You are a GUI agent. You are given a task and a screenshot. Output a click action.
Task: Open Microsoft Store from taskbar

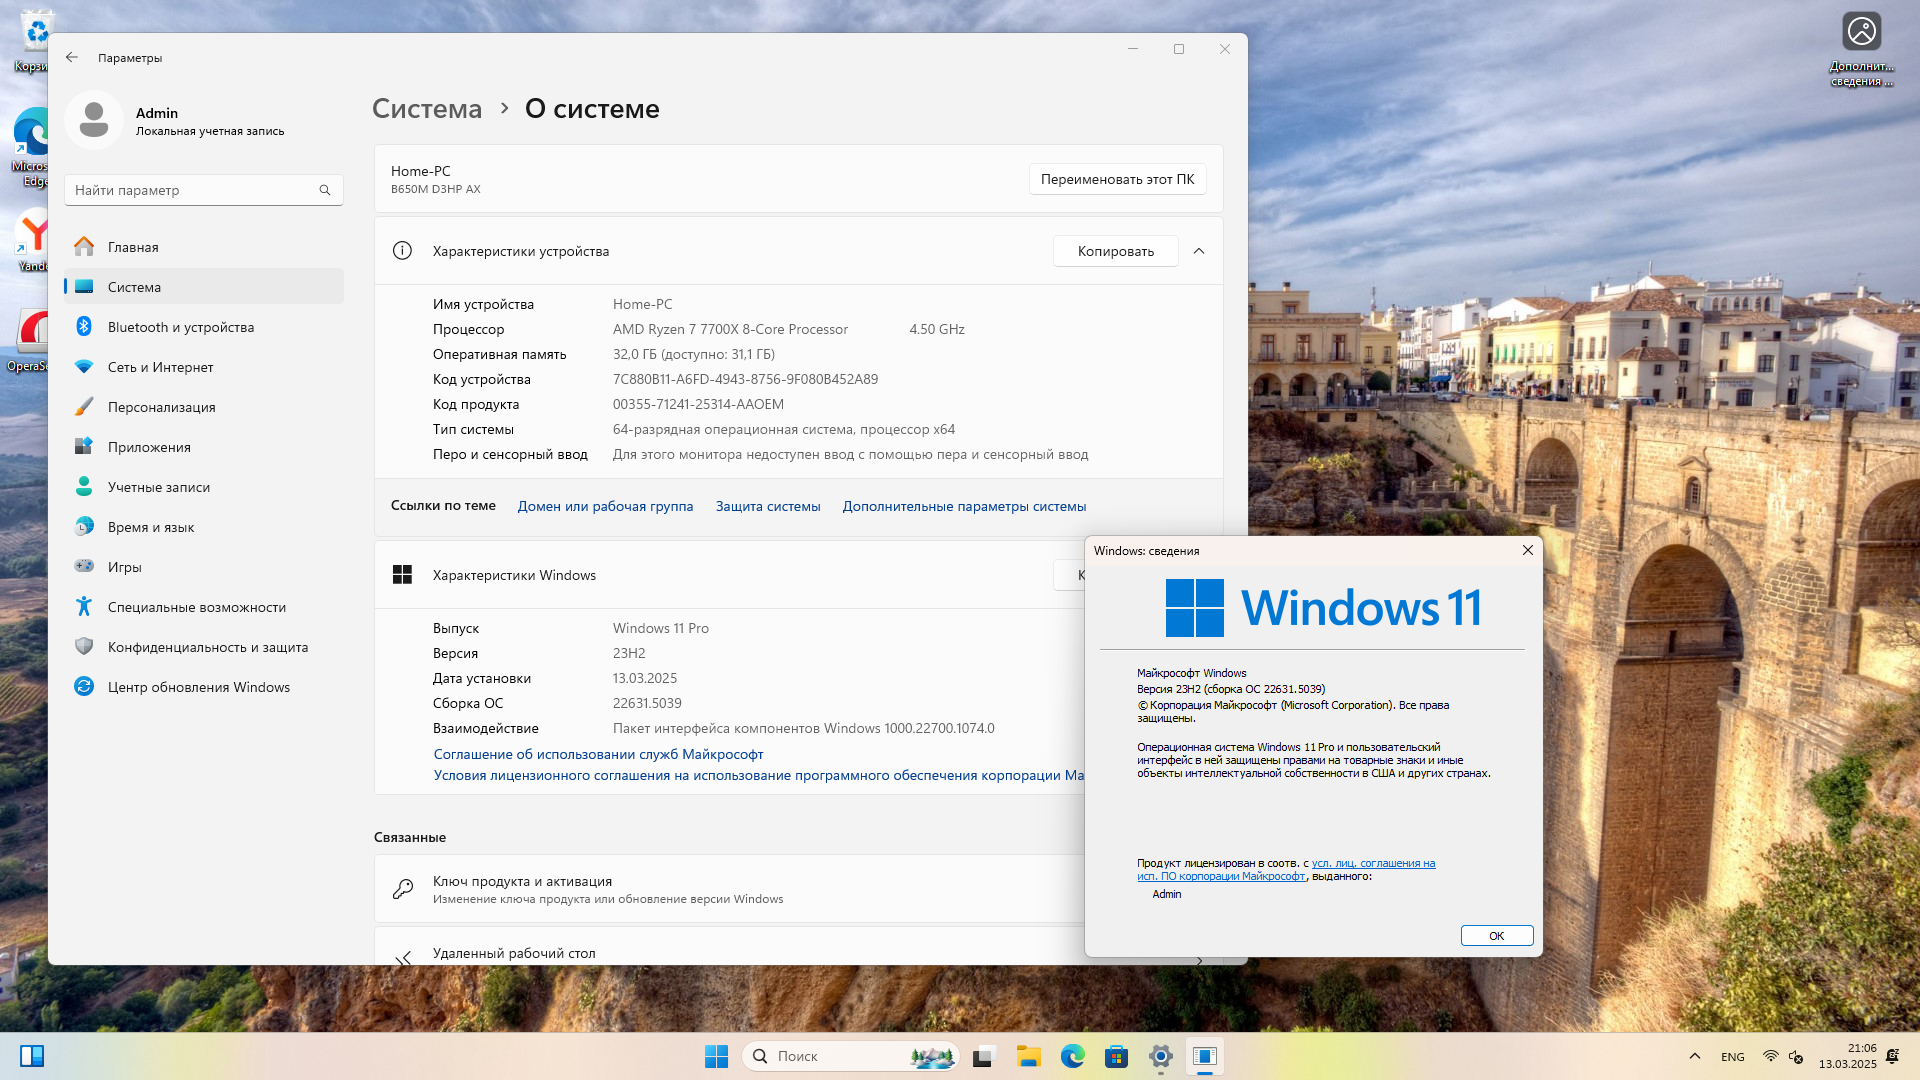click(1116, 1056)
